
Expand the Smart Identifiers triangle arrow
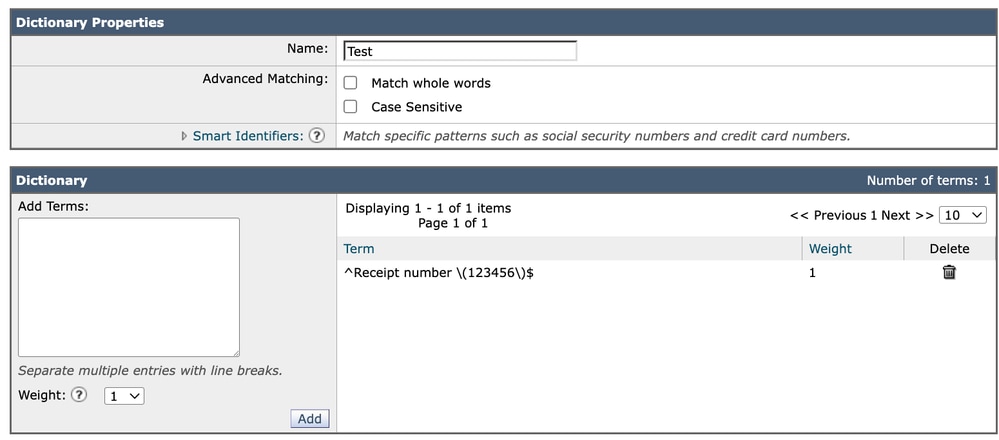pos(184,136)
